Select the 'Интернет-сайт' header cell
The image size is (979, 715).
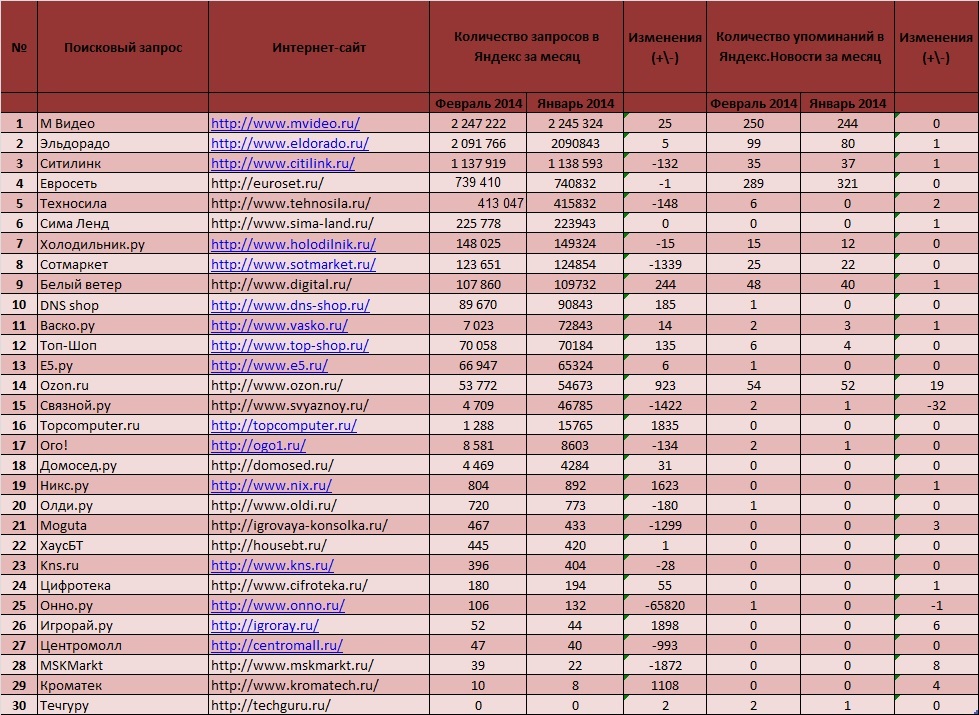click(319, 47)
